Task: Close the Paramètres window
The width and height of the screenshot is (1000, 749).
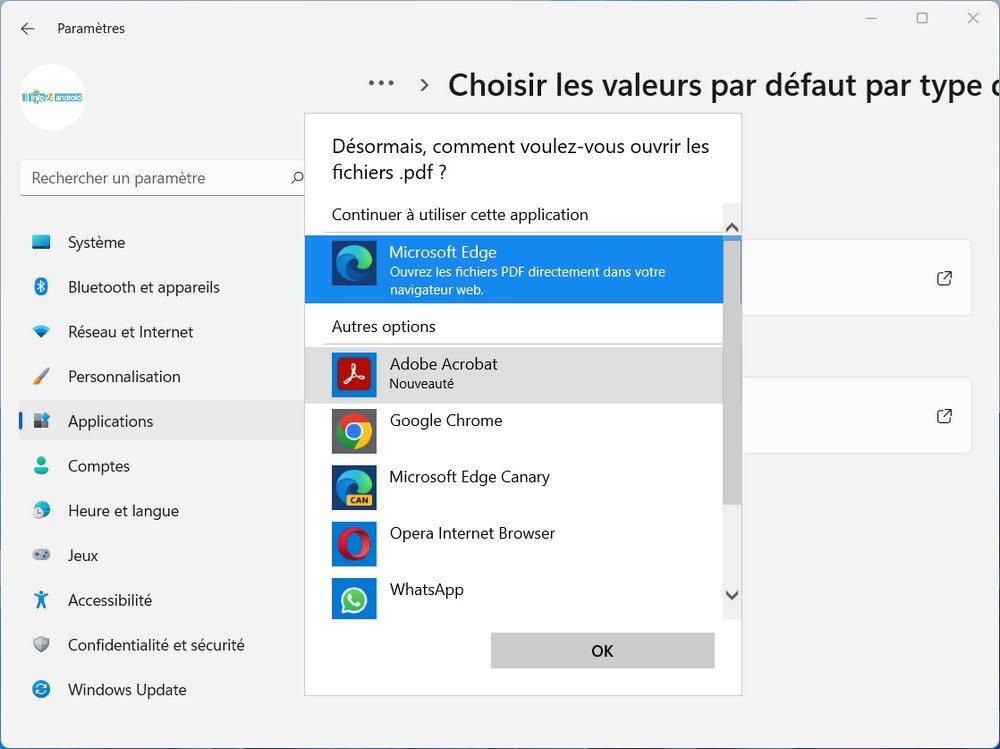Action: (973, 19)
